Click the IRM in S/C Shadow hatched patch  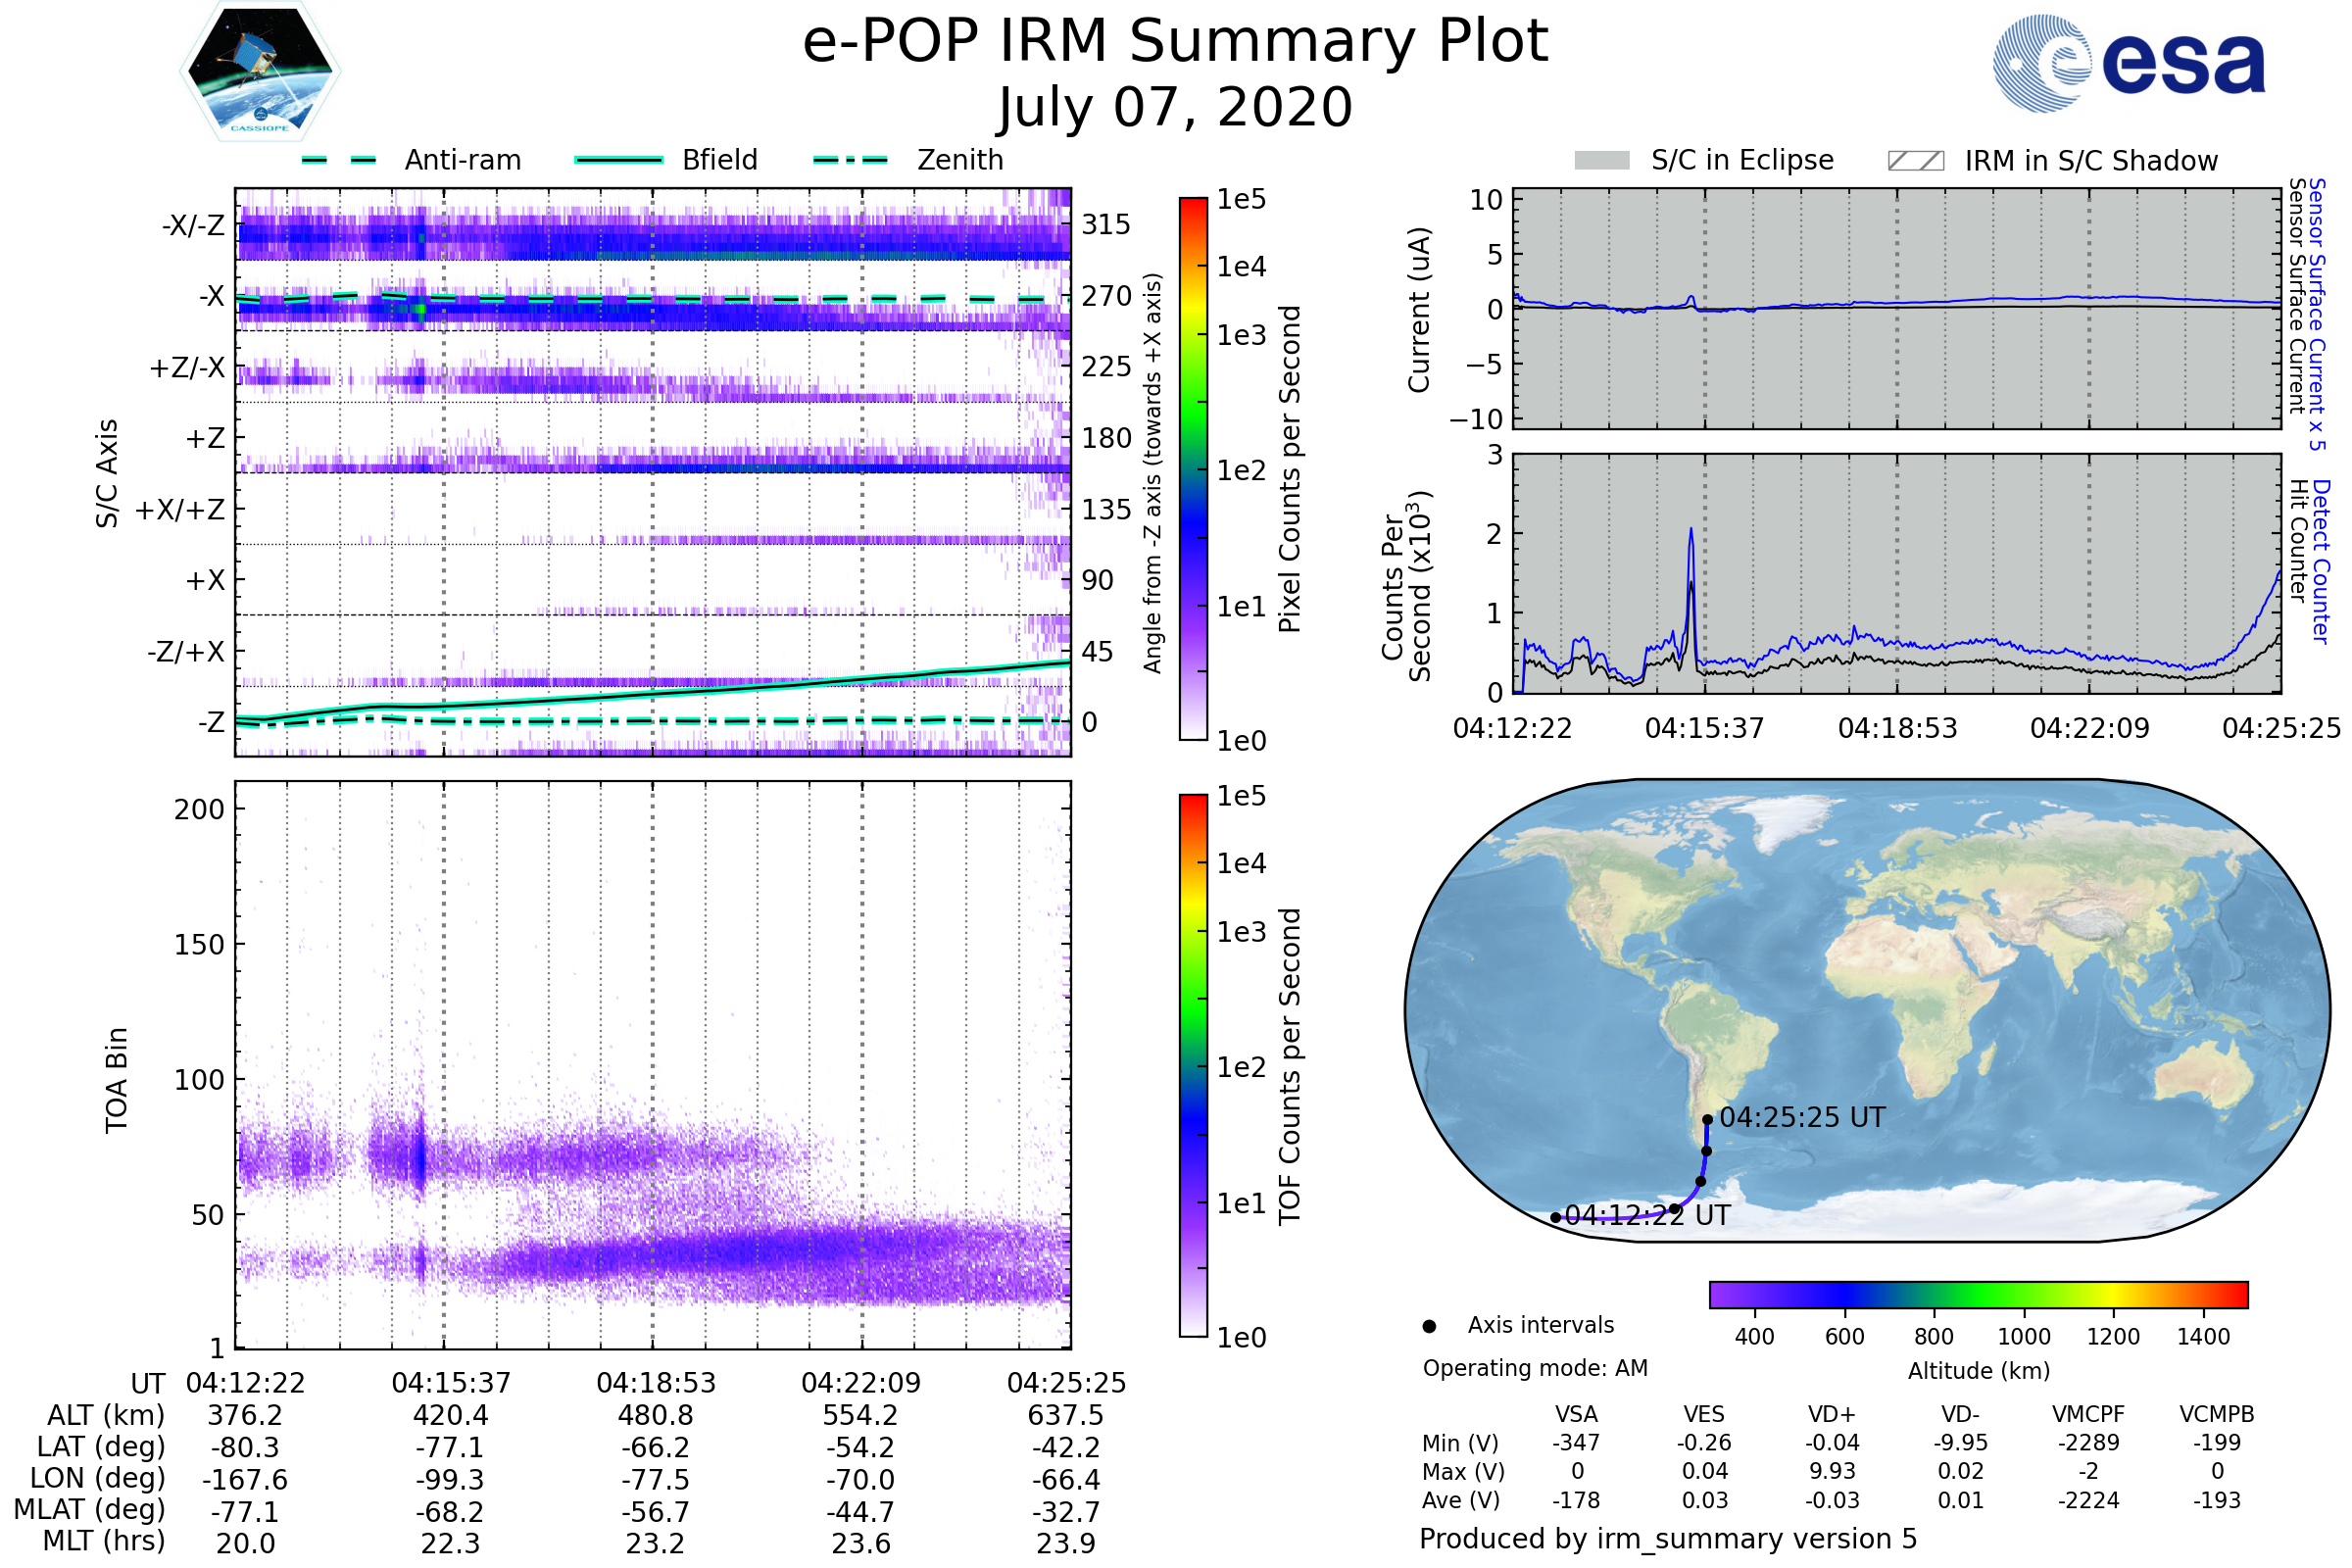(x=1915, y=161)
